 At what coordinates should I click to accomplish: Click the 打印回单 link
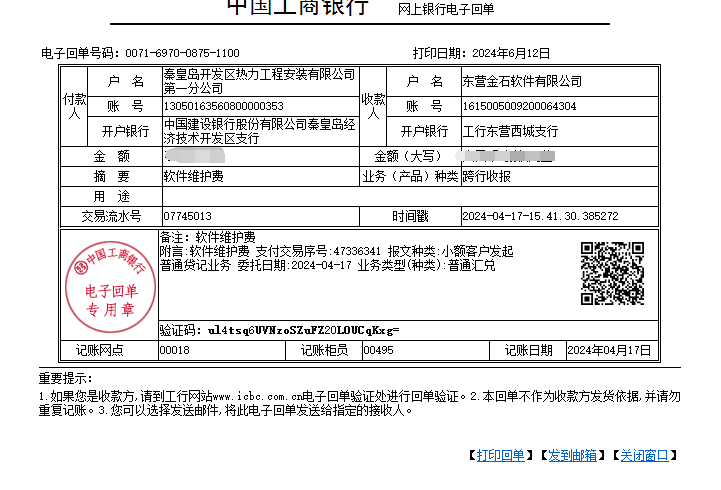(501, 456)
